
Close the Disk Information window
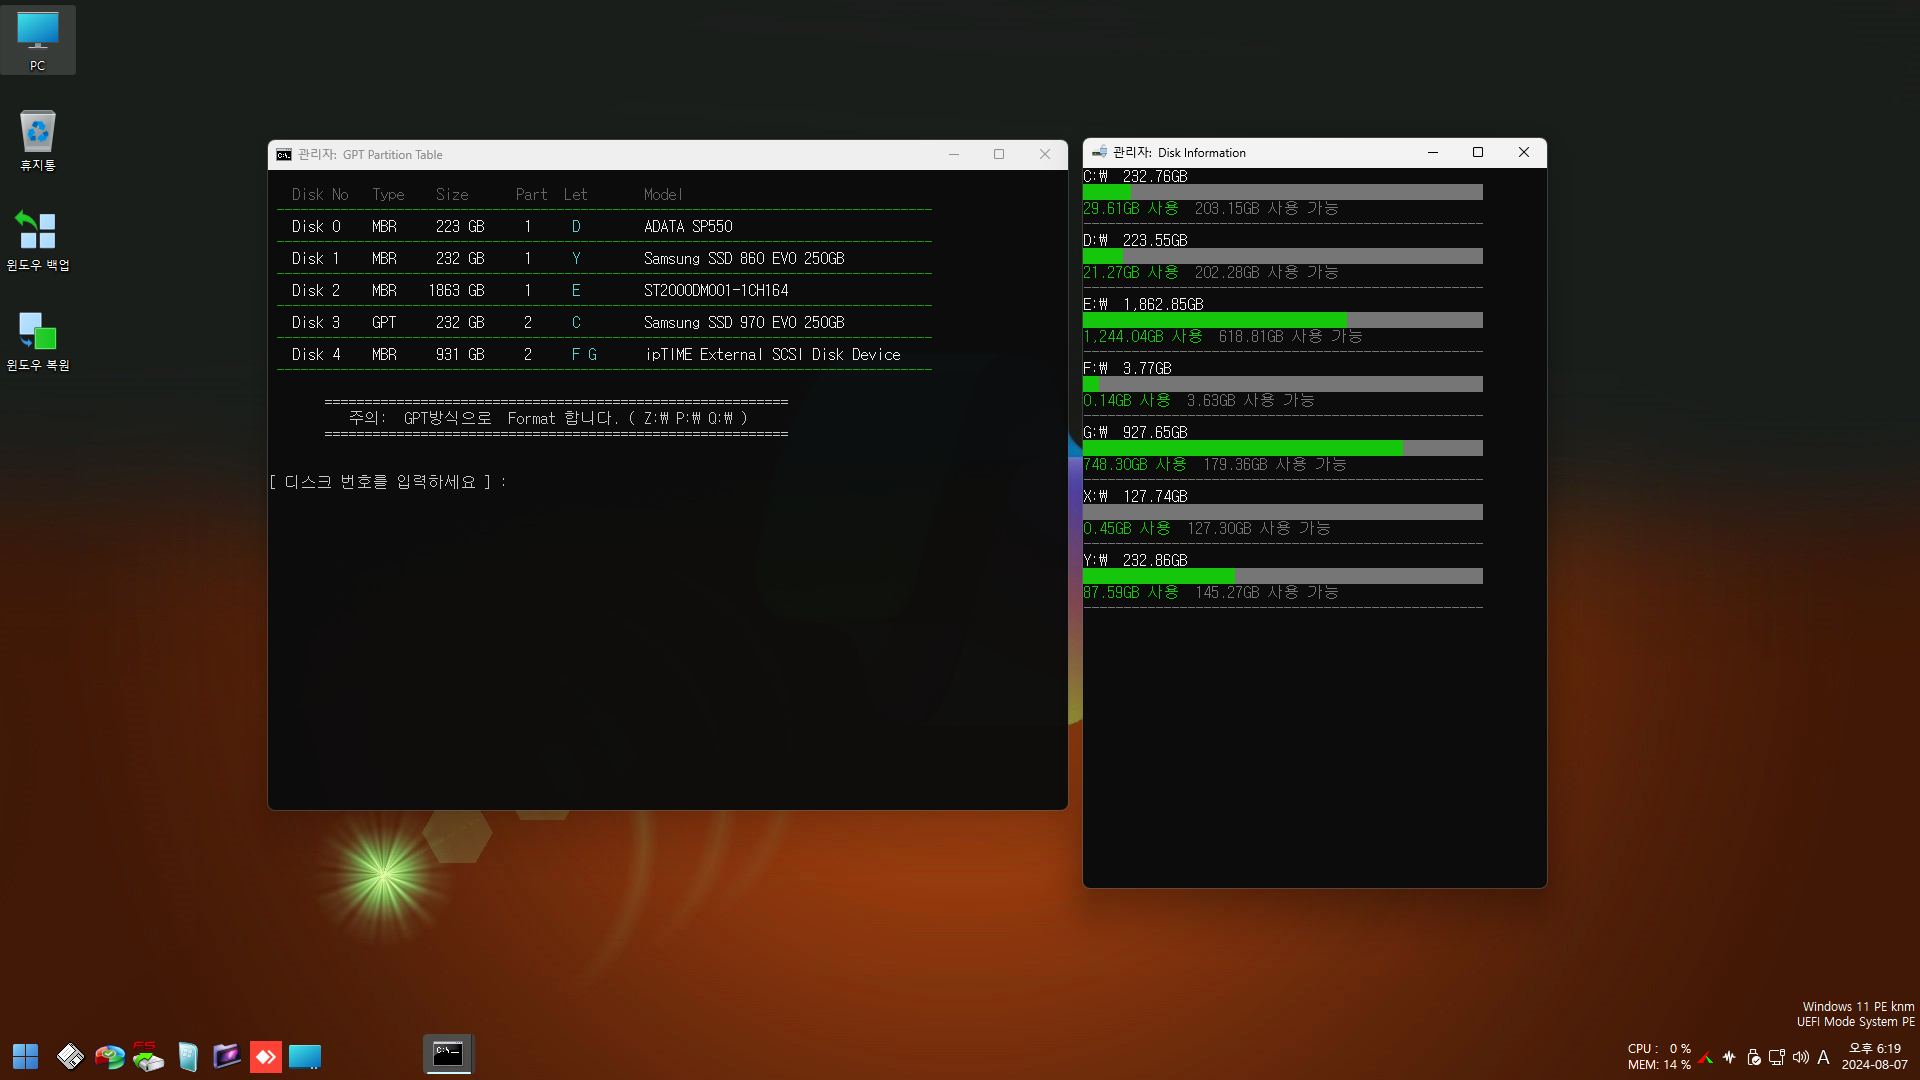[1524, 152]
